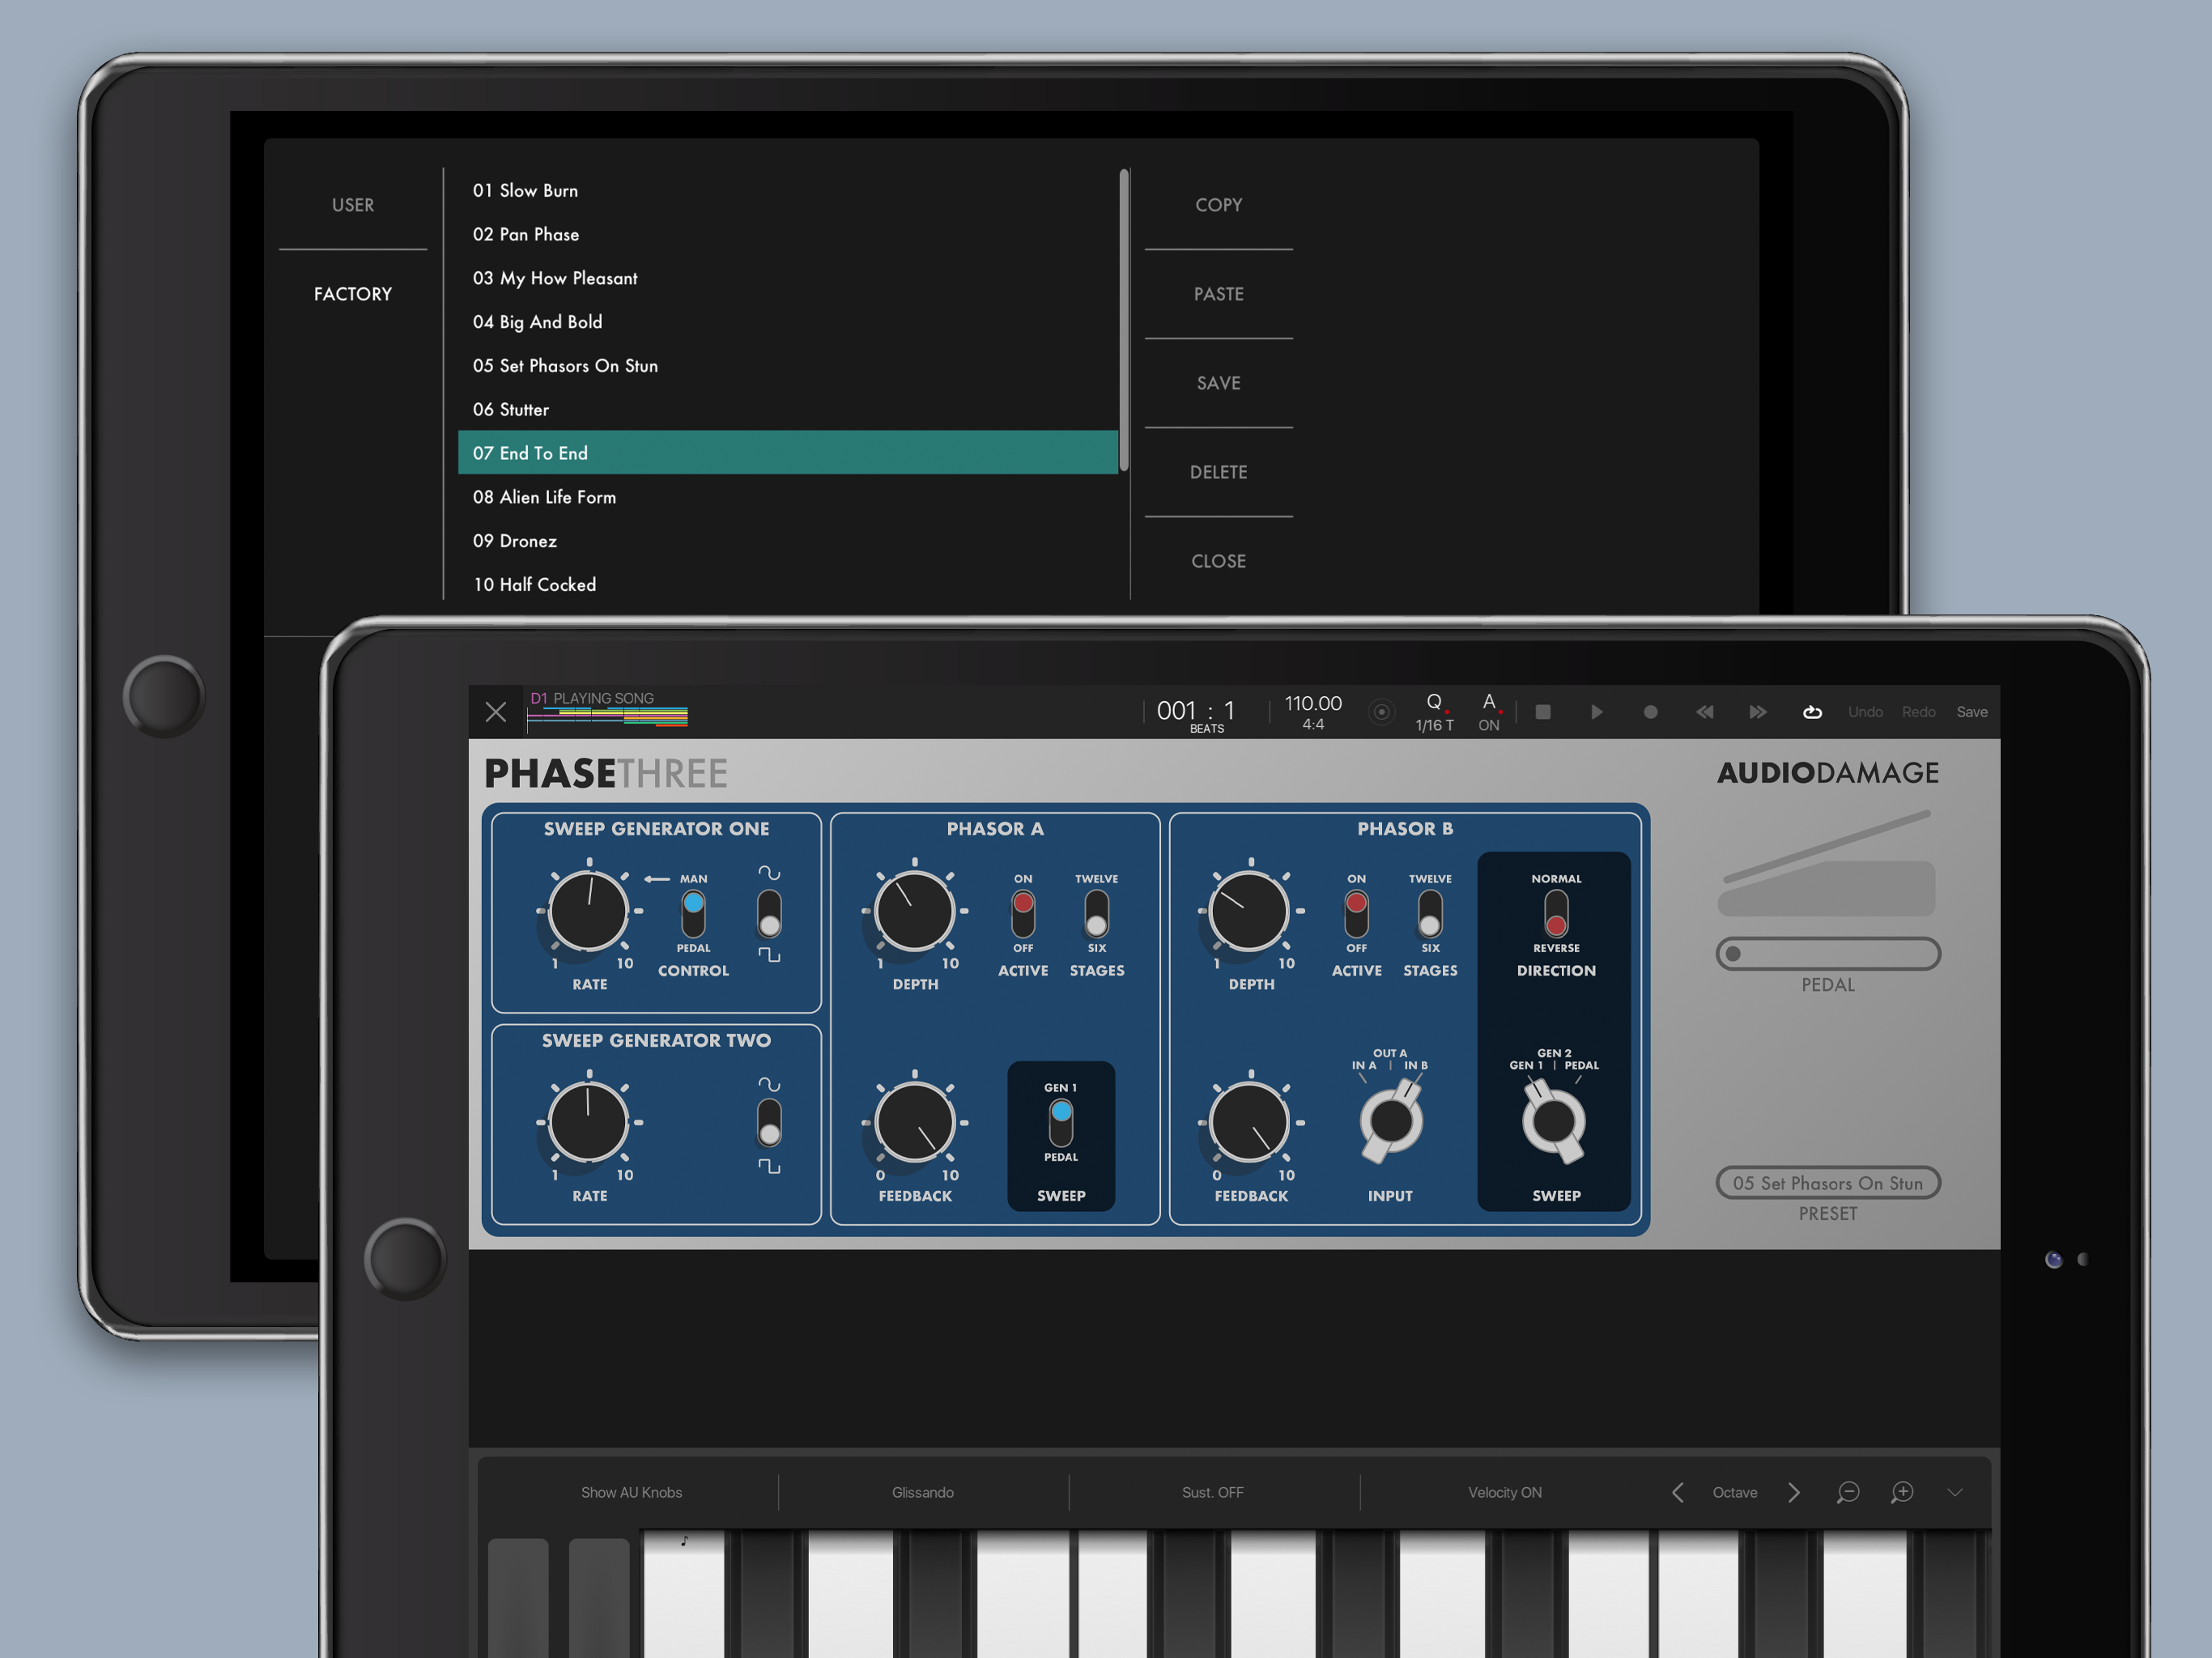Toggle the Phasor A Active on/off switch
The width and height of the screenshot is (2212, 1658).
pyautogui.click(x=1022, y=912)
